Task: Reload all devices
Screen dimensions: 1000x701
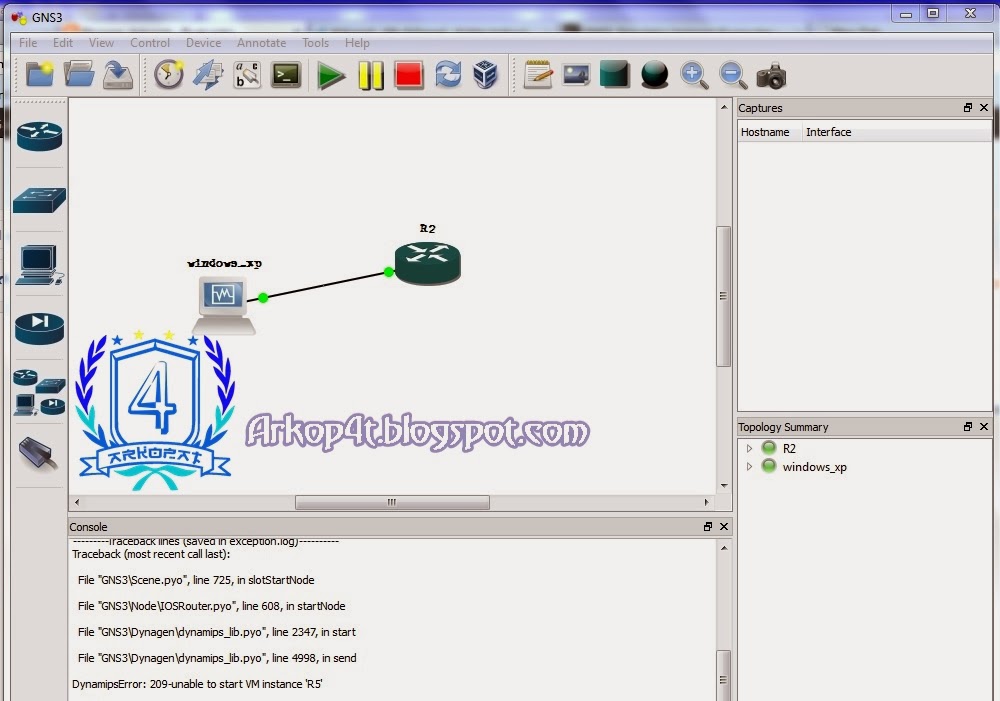Action: click(448, 75)
